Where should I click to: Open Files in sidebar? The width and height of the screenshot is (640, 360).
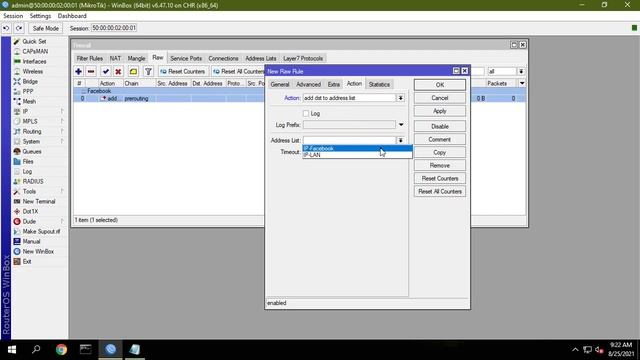click(28, 161)
